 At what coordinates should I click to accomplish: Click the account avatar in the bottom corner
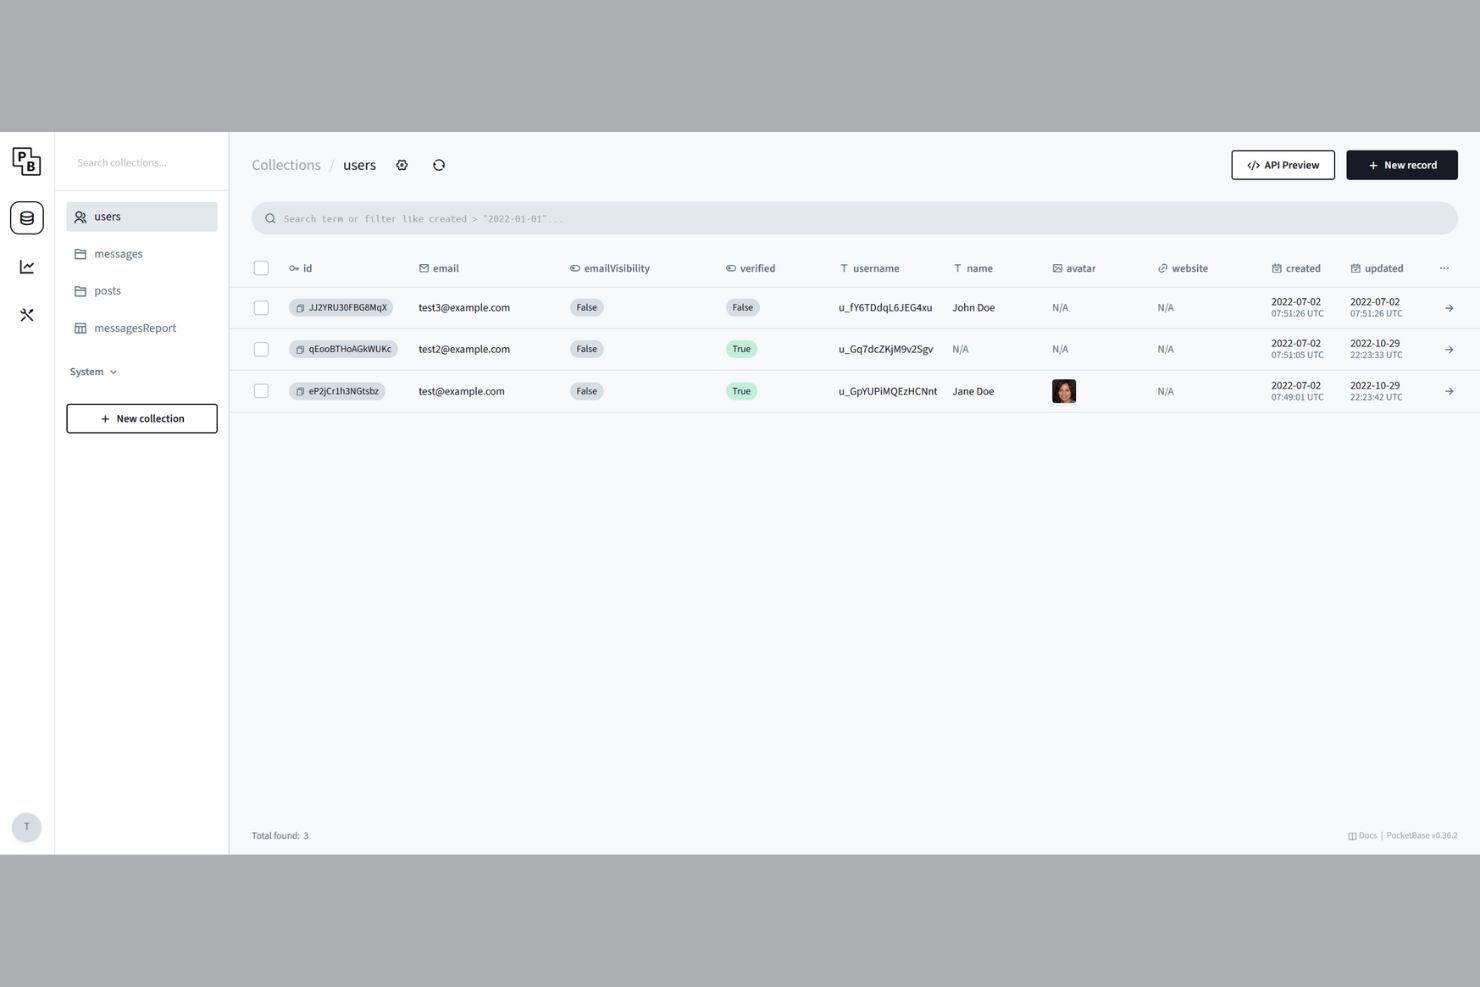click(26, 827)
